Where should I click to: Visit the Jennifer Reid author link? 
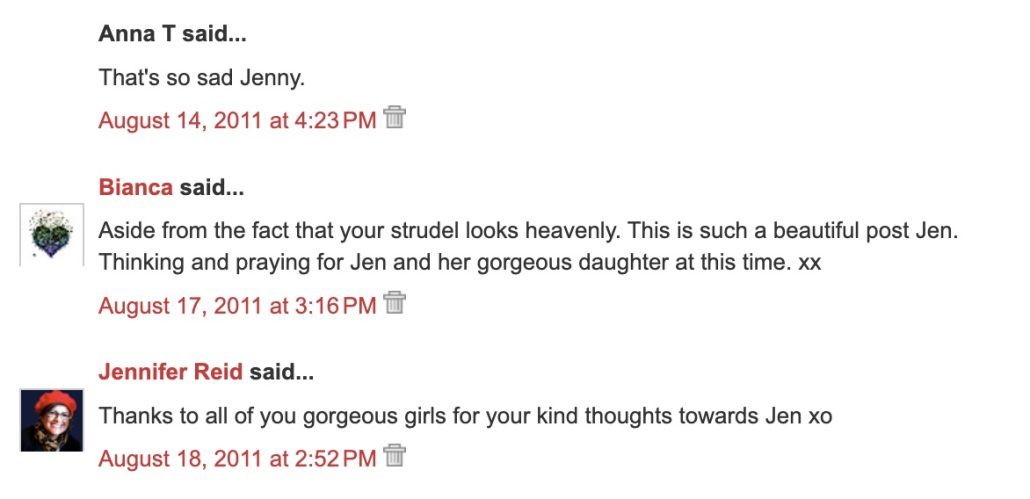click(x=170, y=373)
